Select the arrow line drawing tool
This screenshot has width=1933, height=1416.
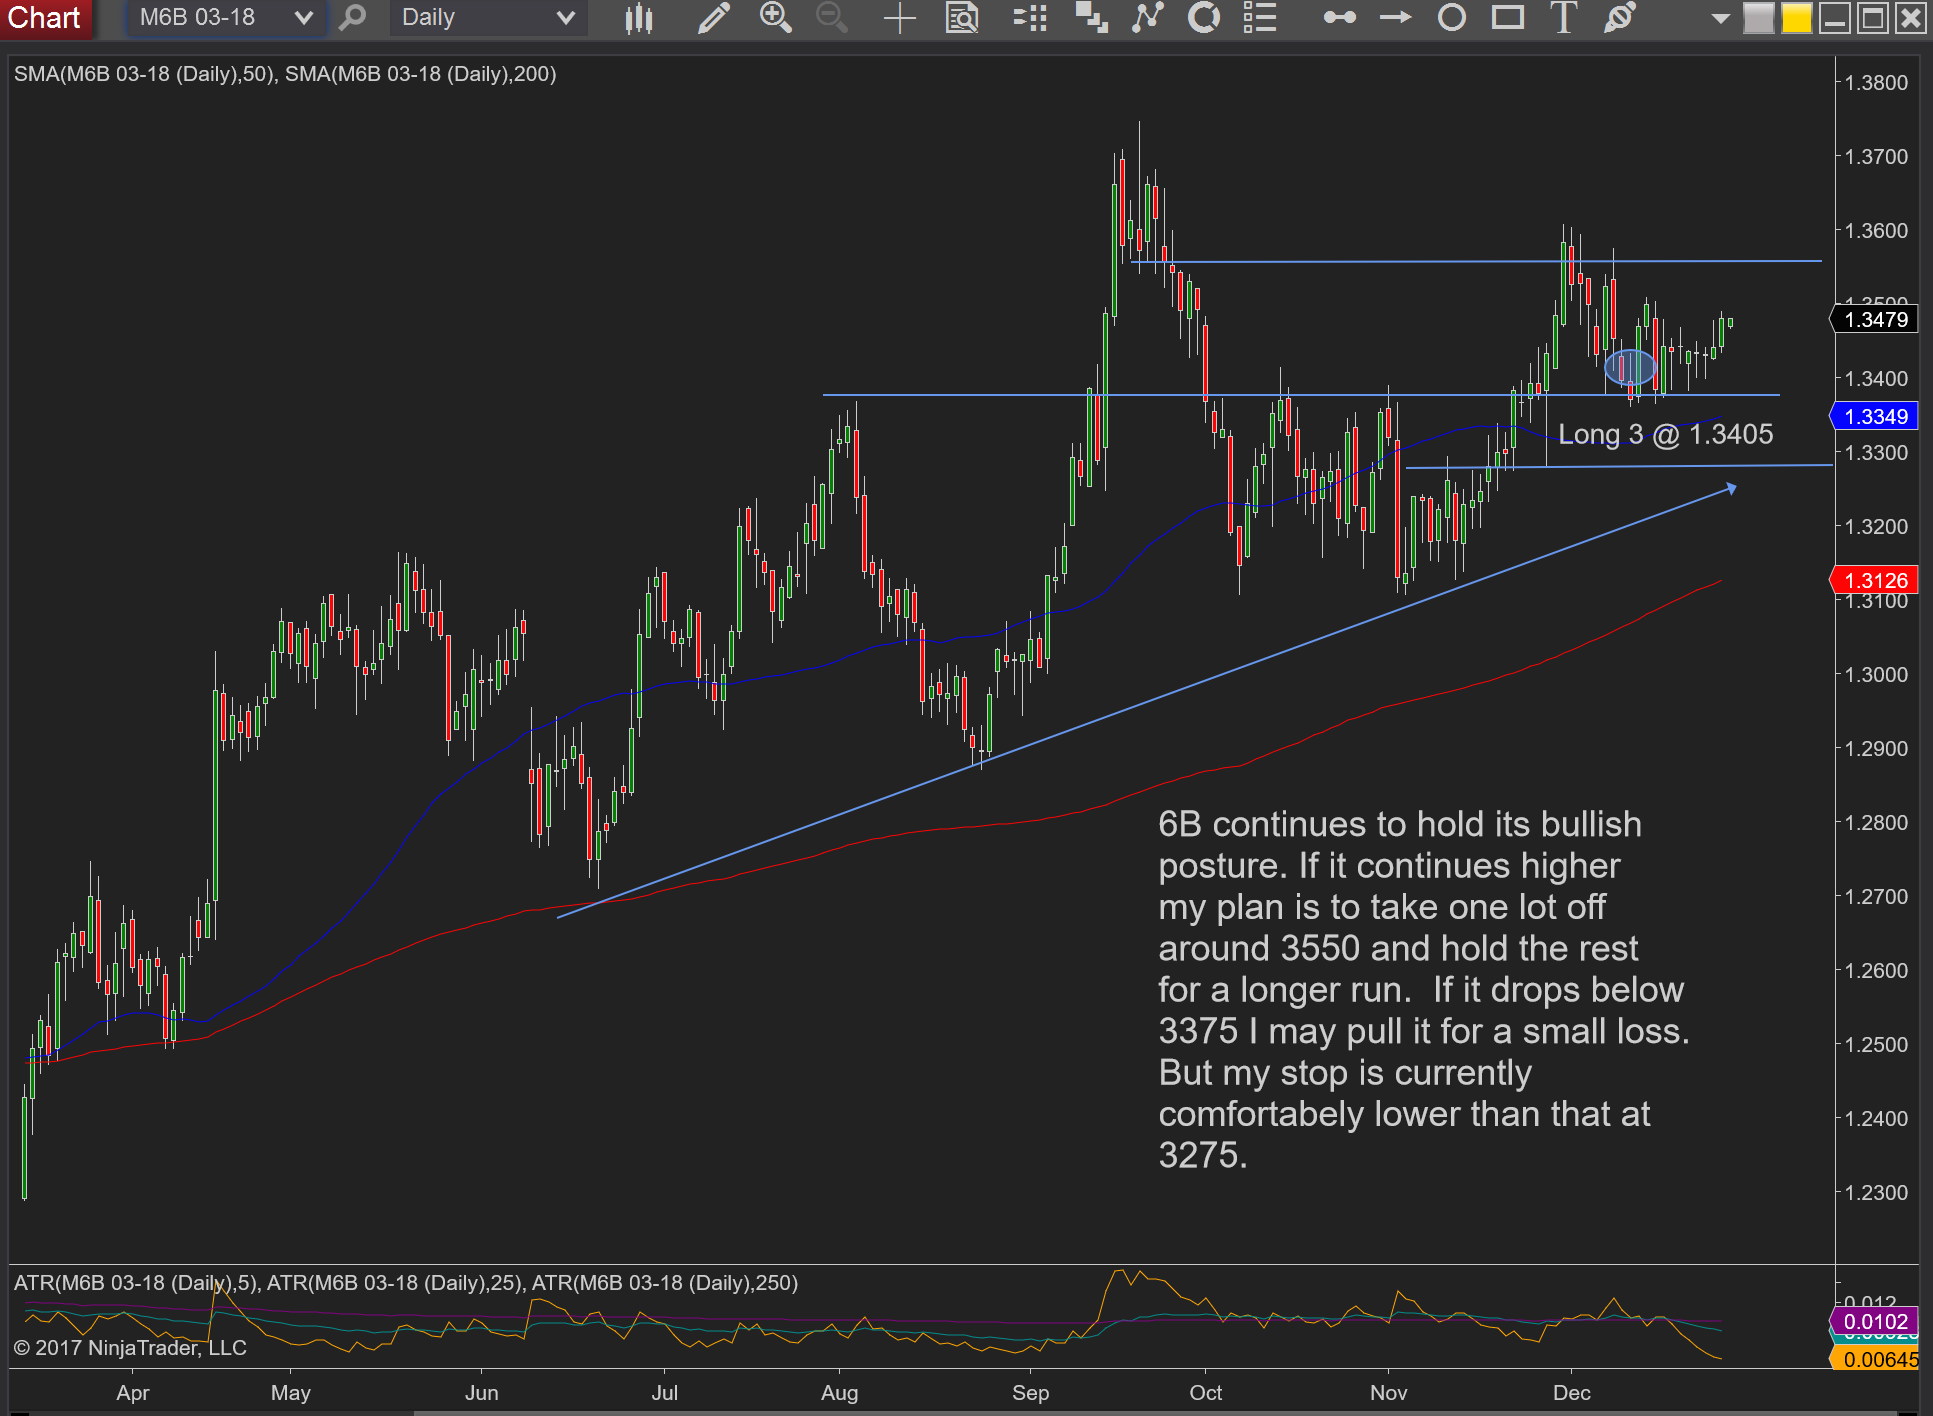click(x=1396, y=18)
